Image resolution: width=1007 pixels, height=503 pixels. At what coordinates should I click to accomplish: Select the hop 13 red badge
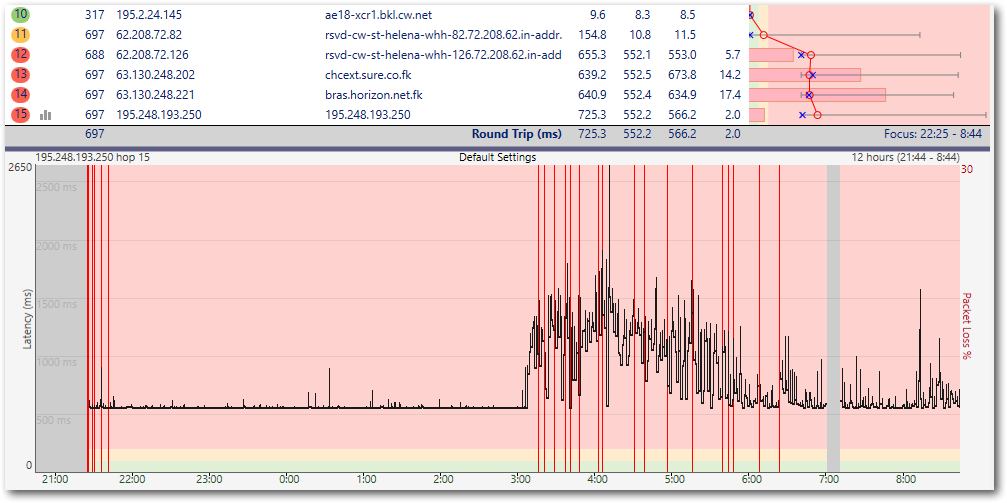pos(21,75)
